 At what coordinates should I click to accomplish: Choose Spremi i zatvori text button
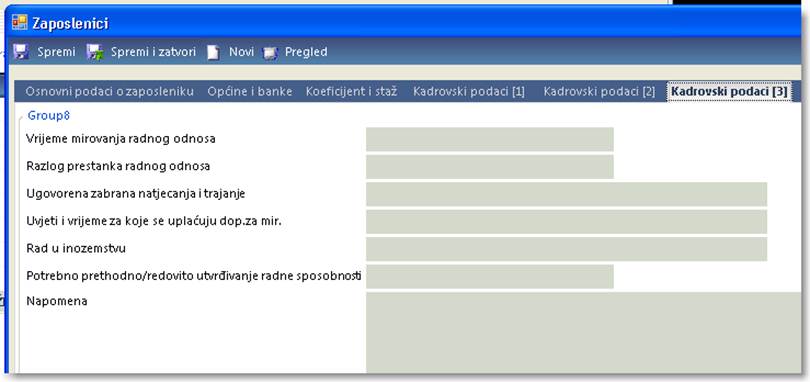click(153, 52)
